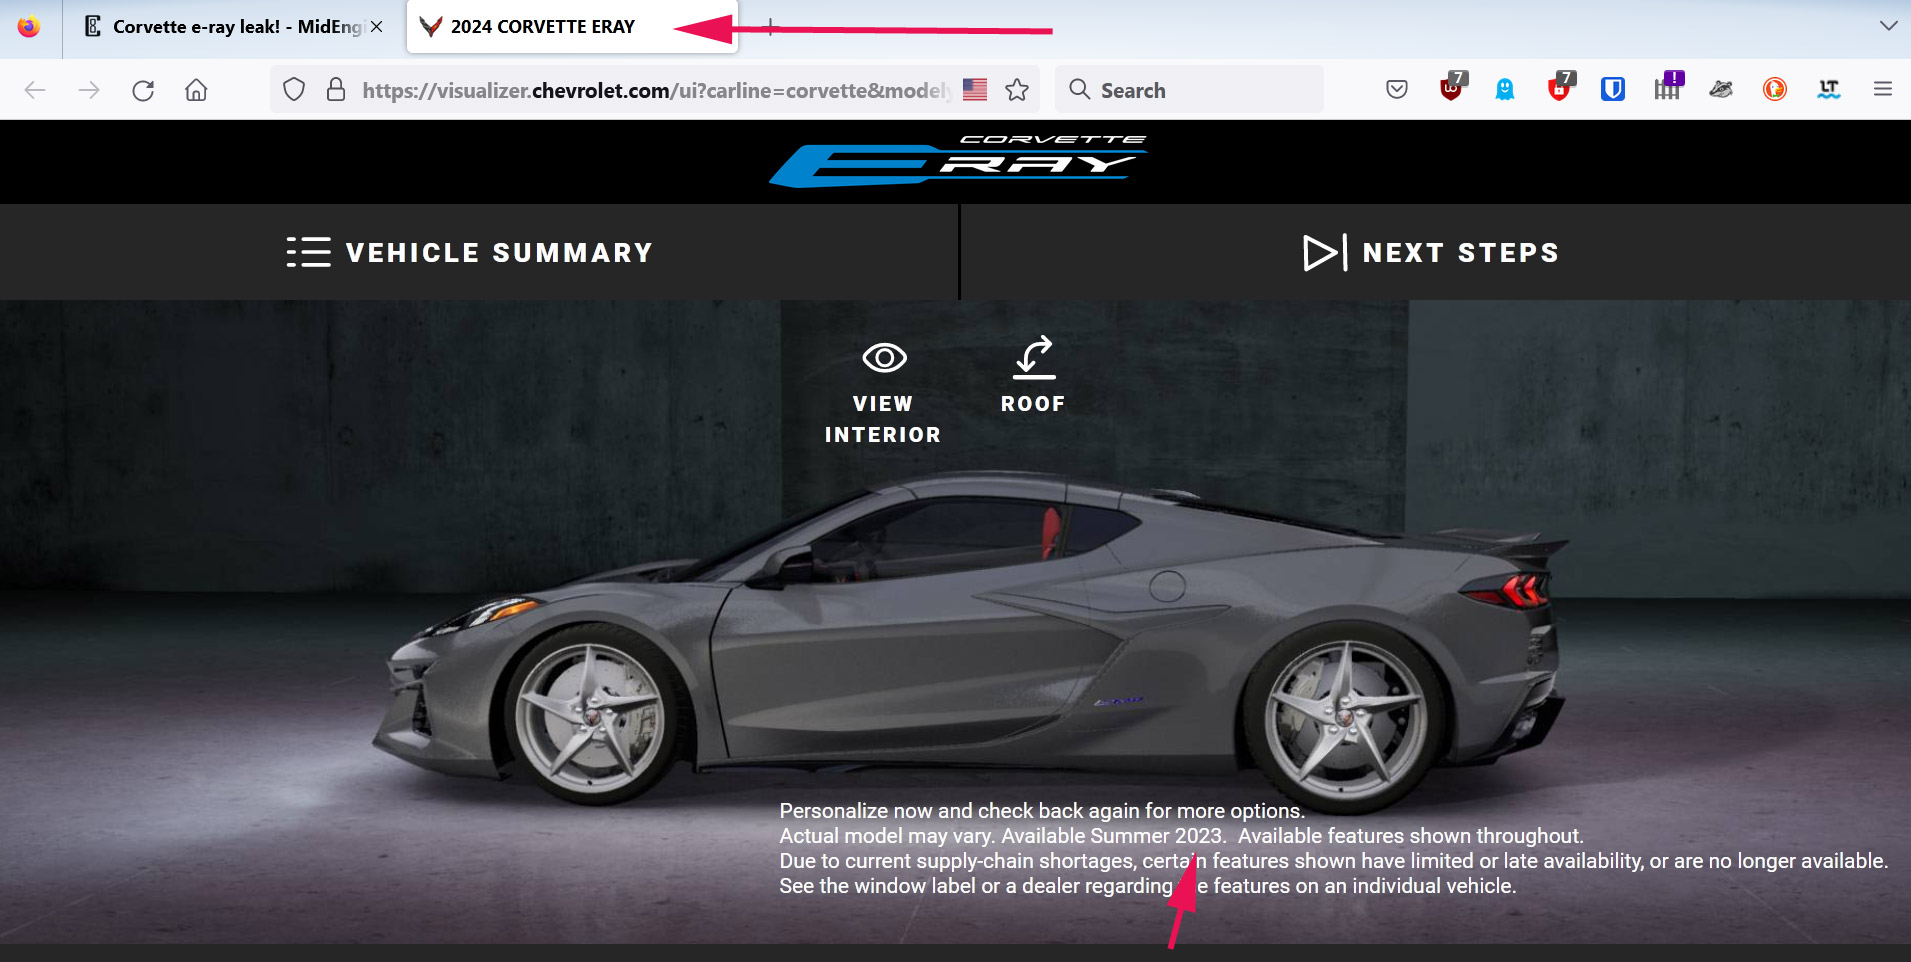
Task: Open the uBlock Origin extension popup
Action: point(1450,90)
